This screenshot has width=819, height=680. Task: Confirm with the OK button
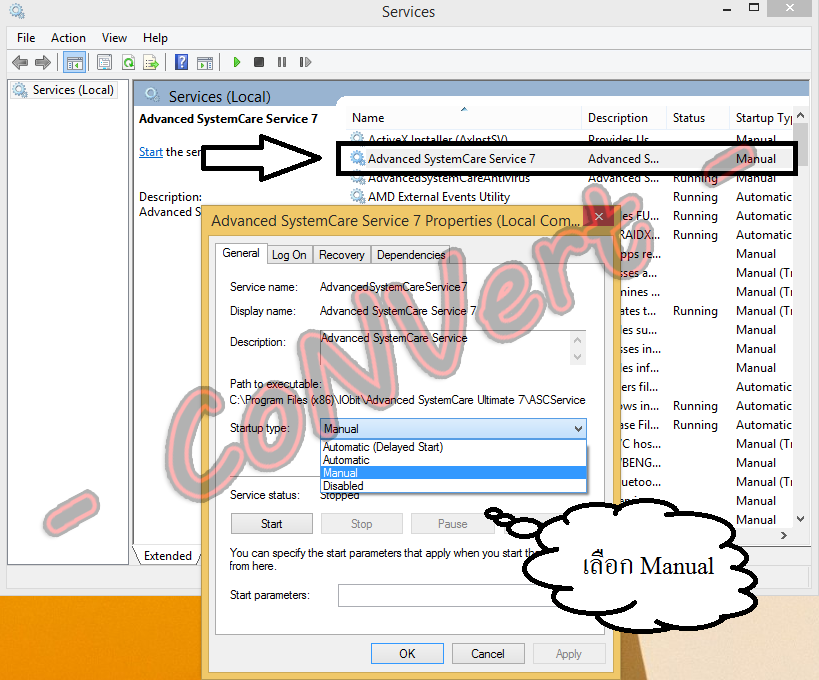click(407, 654)
